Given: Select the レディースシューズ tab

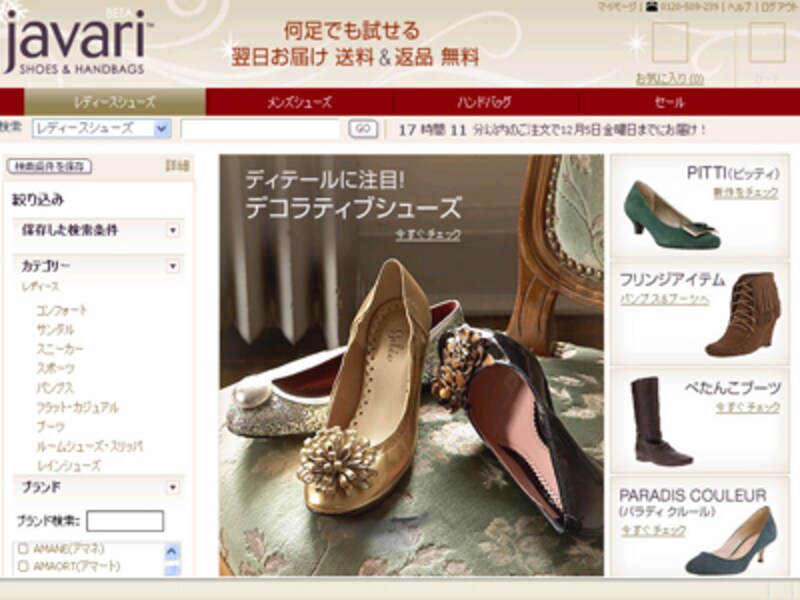Looking at the screenshot, I should coord(115,102).
